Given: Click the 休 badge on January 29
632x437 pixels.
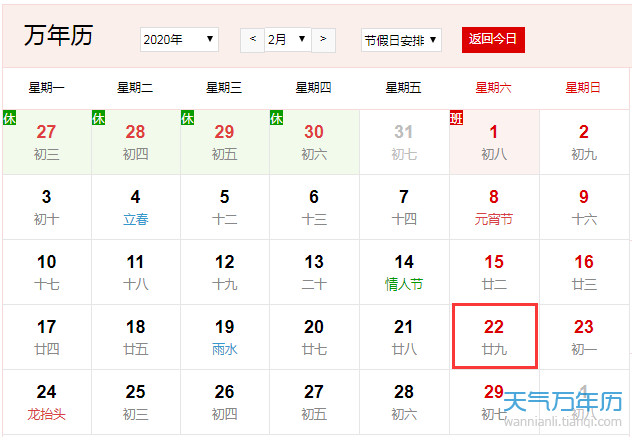Looking at the screenshot, I should pos(187,118).
